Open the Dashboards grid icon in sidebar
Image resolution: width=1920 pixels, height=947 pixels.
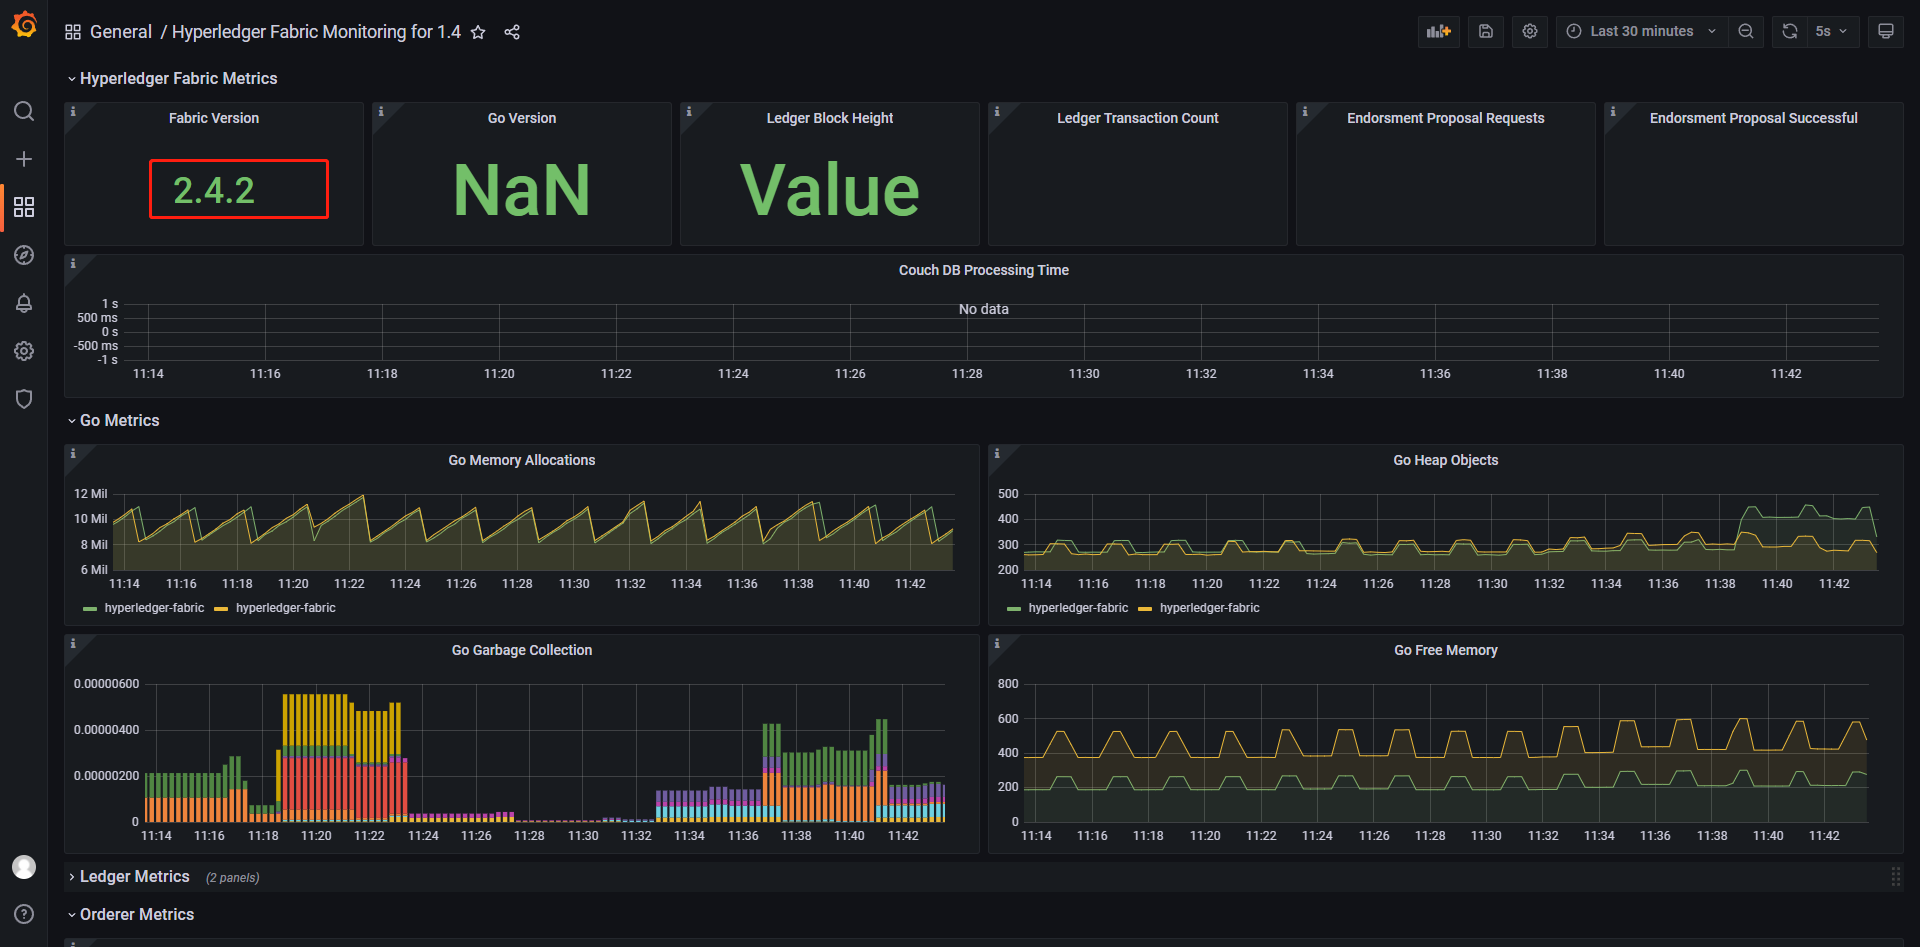[24, 207]
